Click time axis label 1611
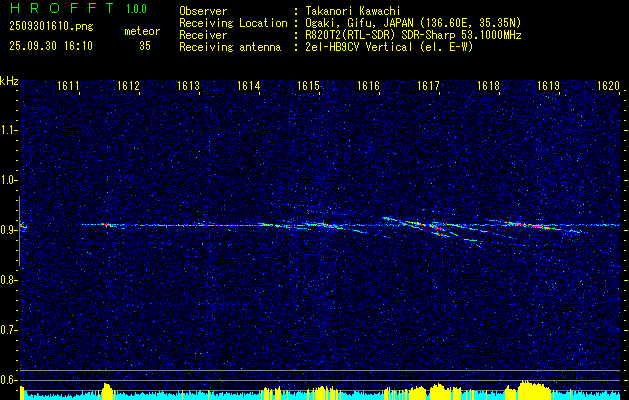This screenshot has width=629, height=400. 68,86
